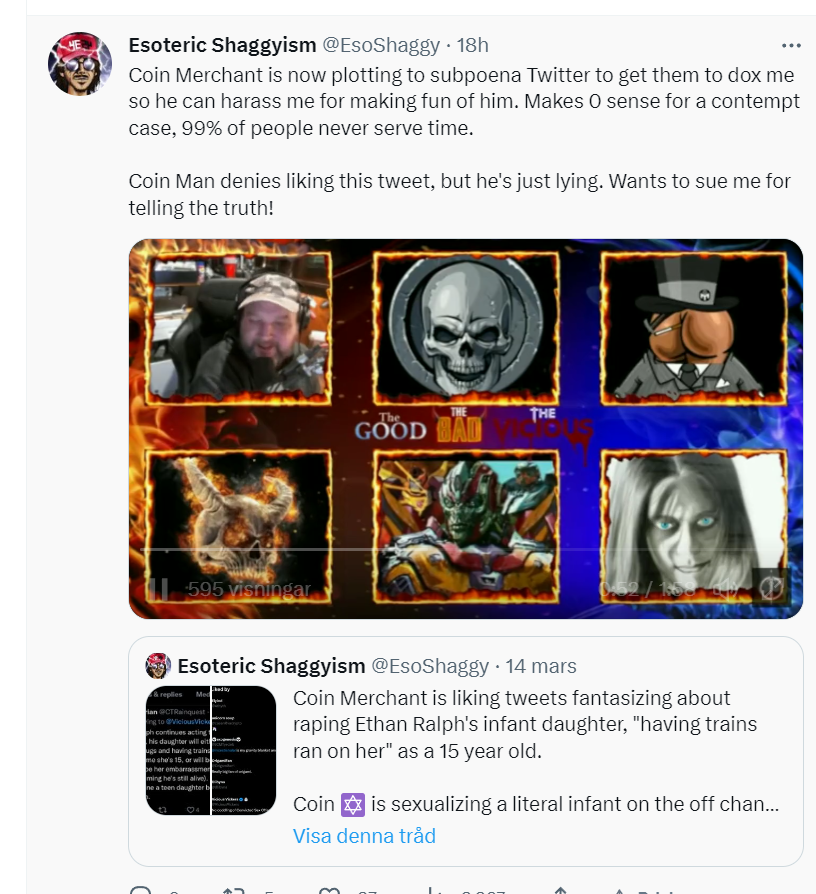Pause the playing video
Image resolution: width=816 pixels, height=894 pixels.
pyautogui.click(x=158, y=589)
